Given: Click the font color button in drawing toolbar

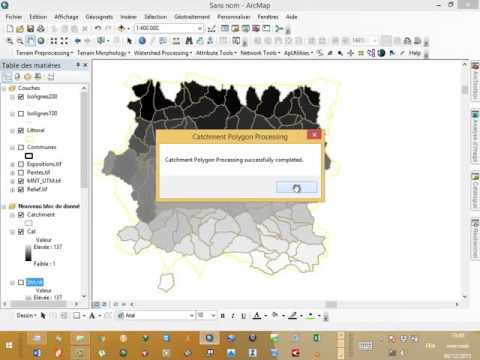Looking at the screenshot, I should tap(257, 316).
